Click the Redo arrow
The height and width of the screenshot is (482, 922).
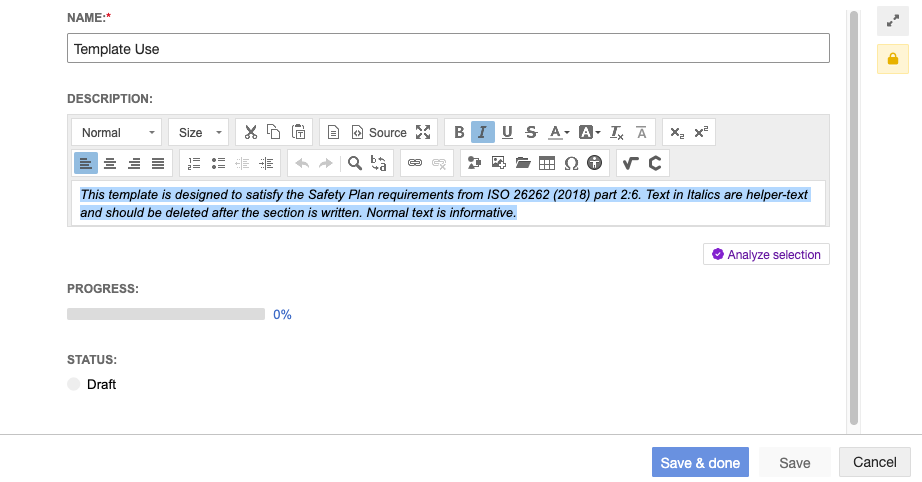326,163
